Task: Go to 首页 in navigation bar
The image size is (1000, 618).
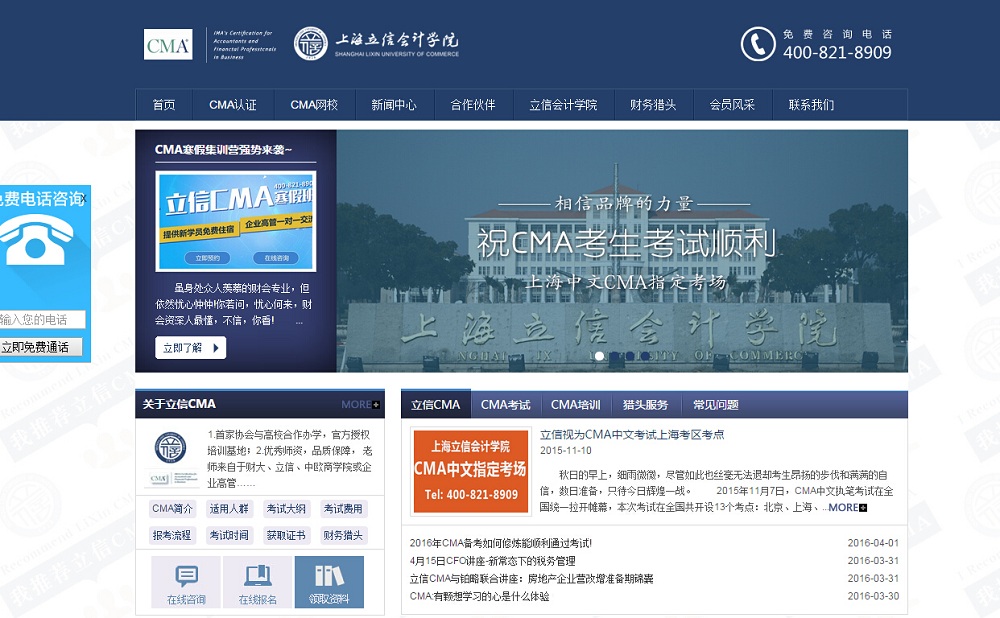Action: 164,105
